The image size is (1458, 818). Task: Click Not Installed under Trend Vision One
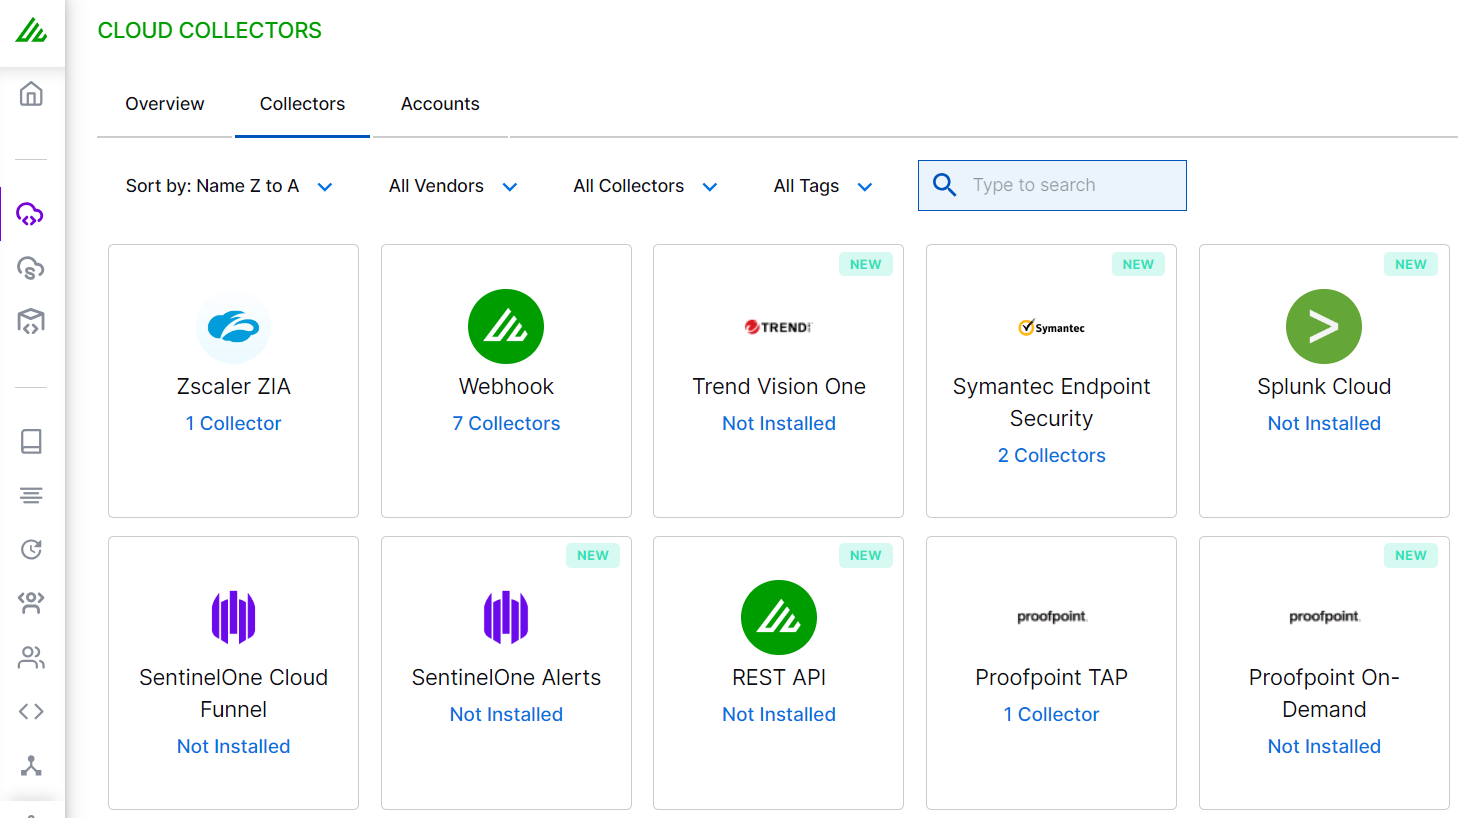click(x=779, y=423)
